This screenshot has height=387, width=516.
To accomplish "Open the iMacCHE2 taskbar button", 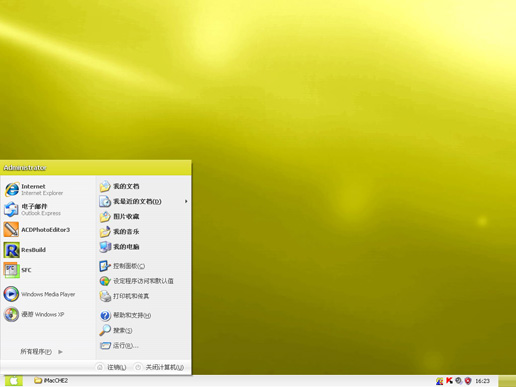I will click(51, 380).
